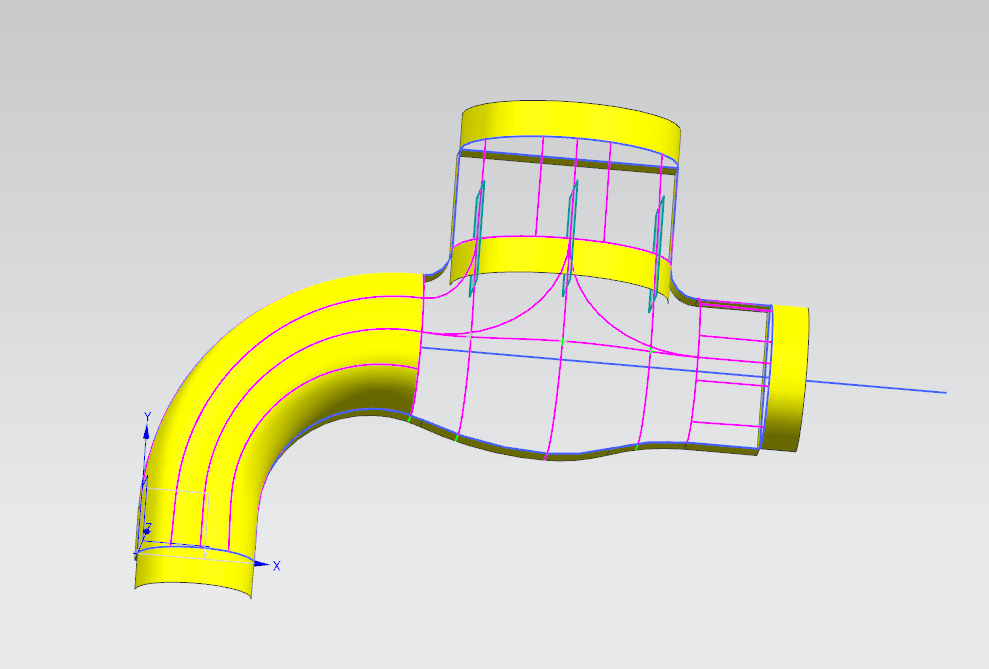989x669 pixels.
Task: Select the green point at tee junction center
Action: click(563, 341)
